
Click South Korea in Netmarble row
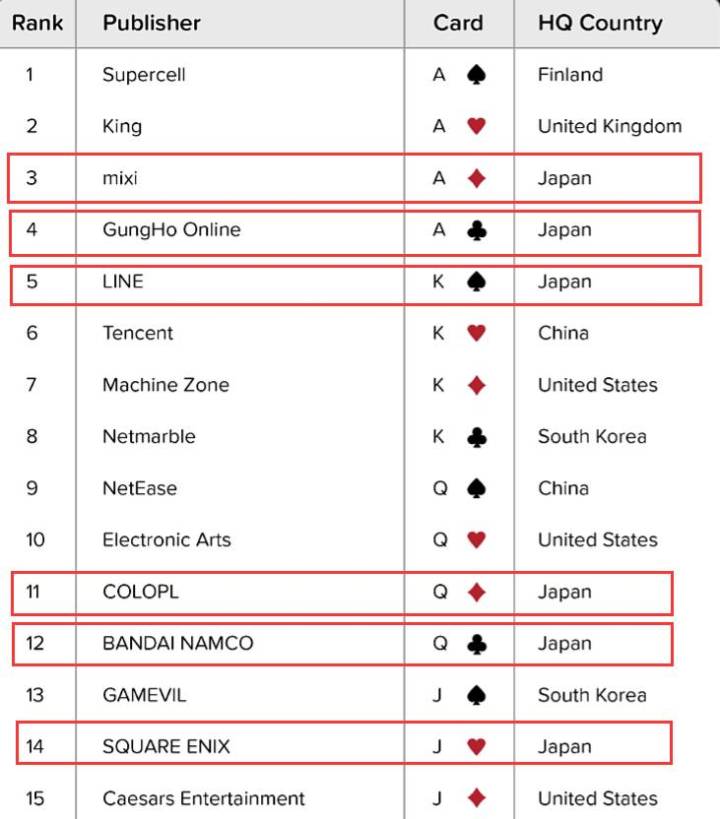click(x=592, y=437)
